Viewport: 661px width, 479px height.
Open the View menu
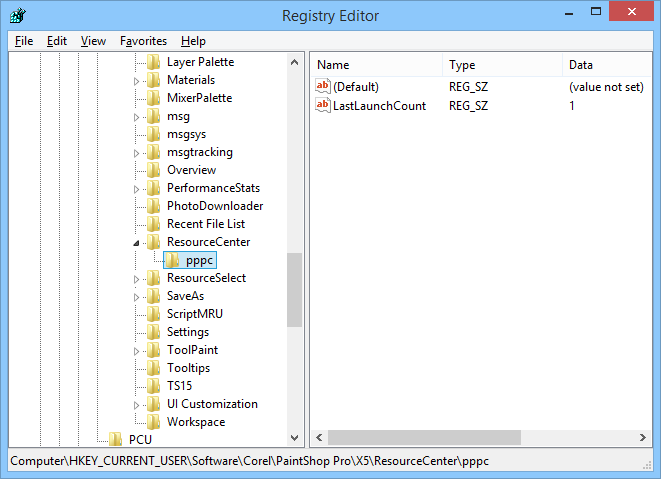click(93, 41)
